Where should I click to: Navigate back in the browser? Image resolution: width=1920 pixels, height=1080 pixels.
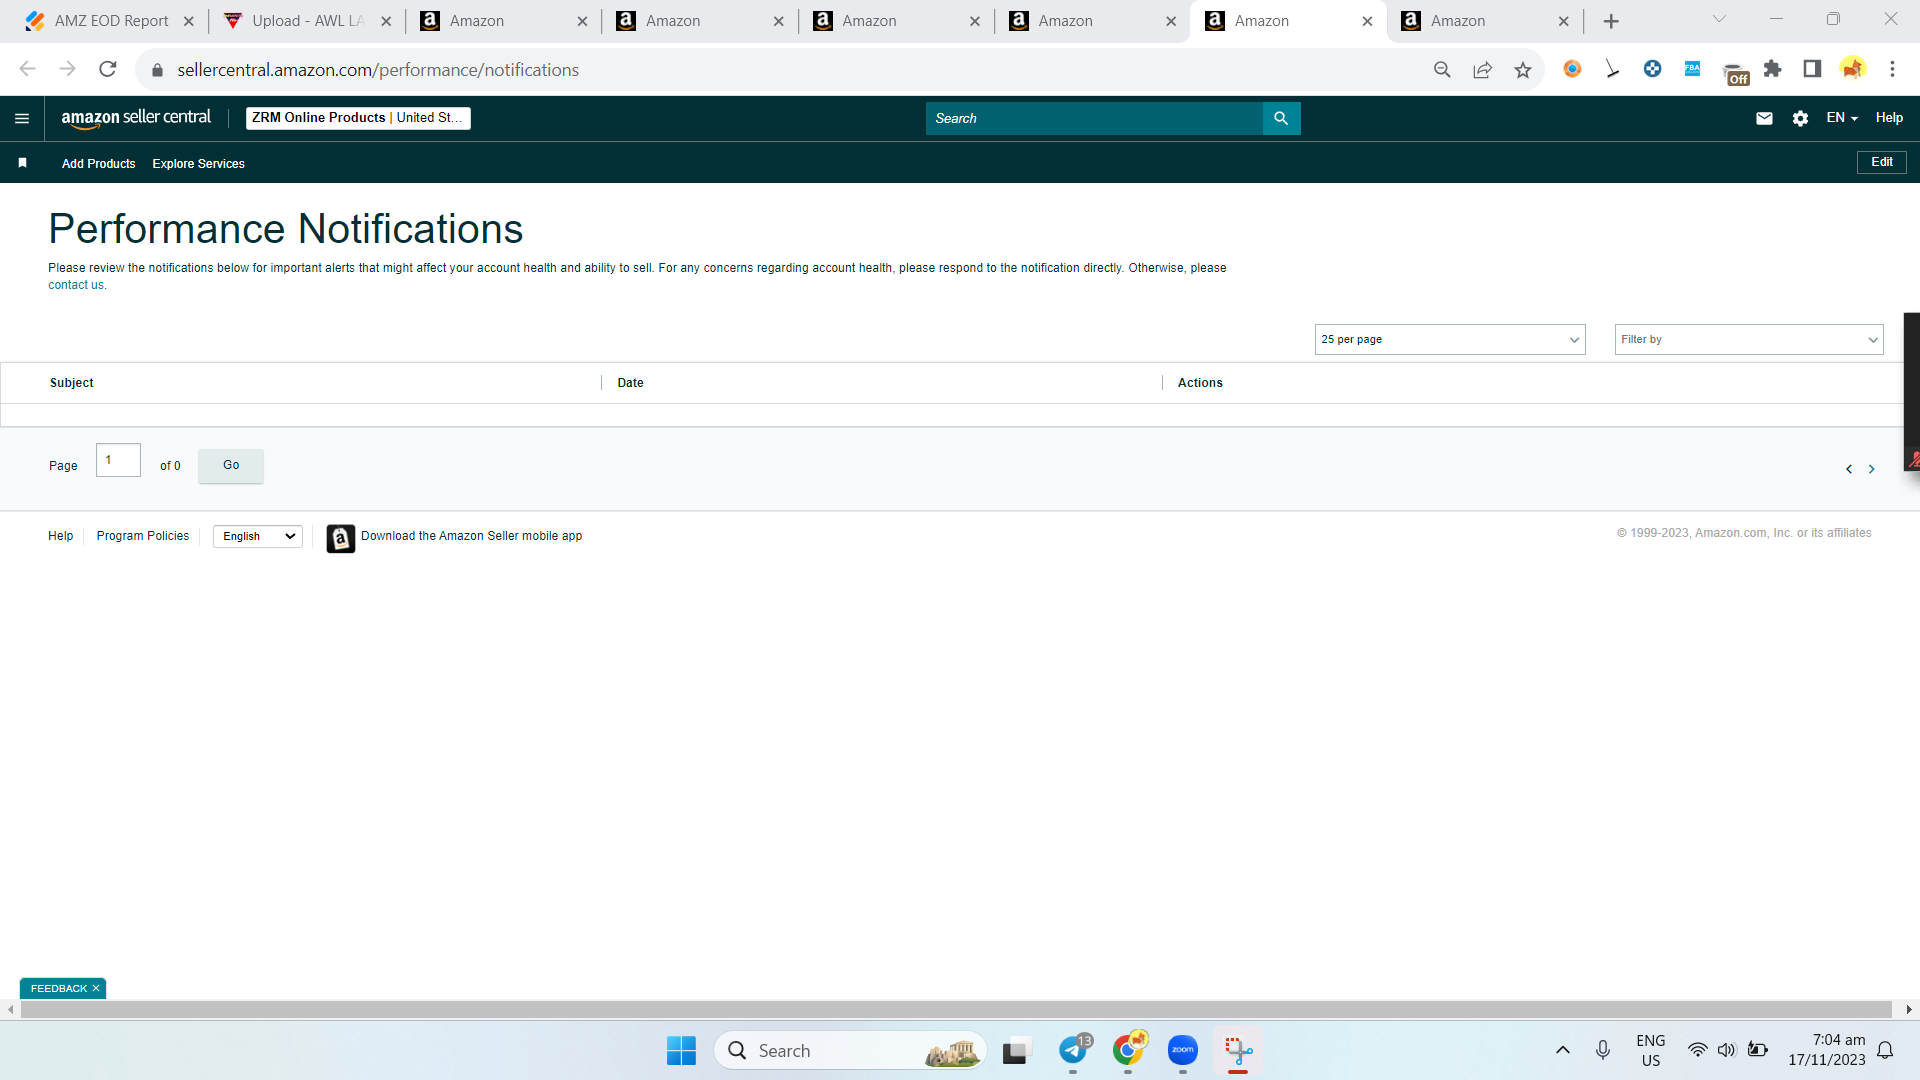[x=28, y=69]
